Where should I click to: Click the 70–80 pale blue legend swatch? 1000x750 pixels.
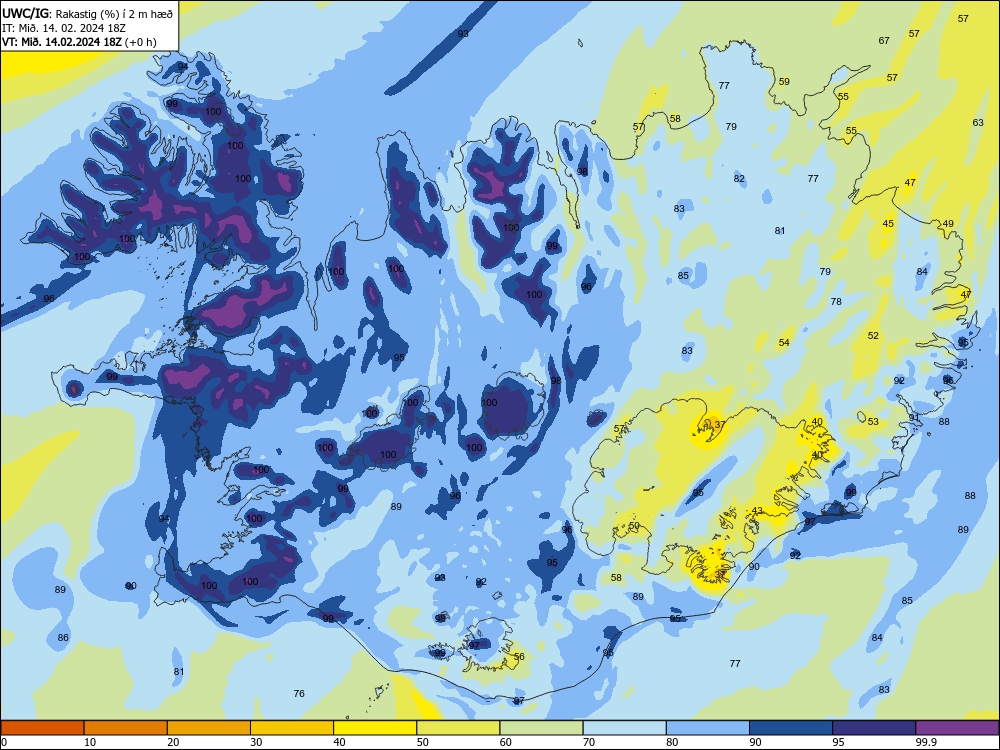pyautogui.click(x=624, y=728)
